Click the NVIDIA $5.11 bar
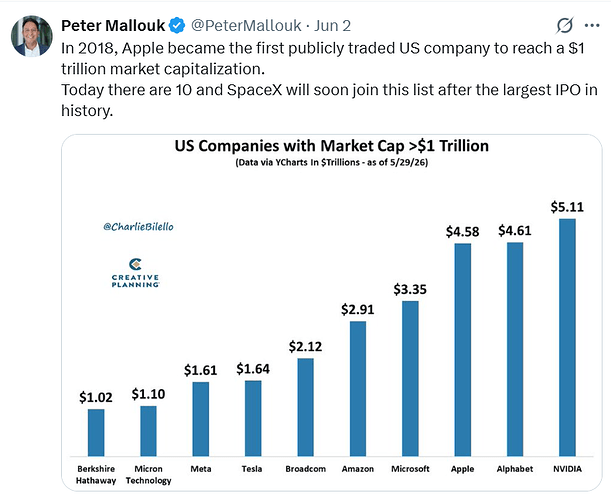The height and width of the screenshot is (500, 611). (x=567, y=337)
